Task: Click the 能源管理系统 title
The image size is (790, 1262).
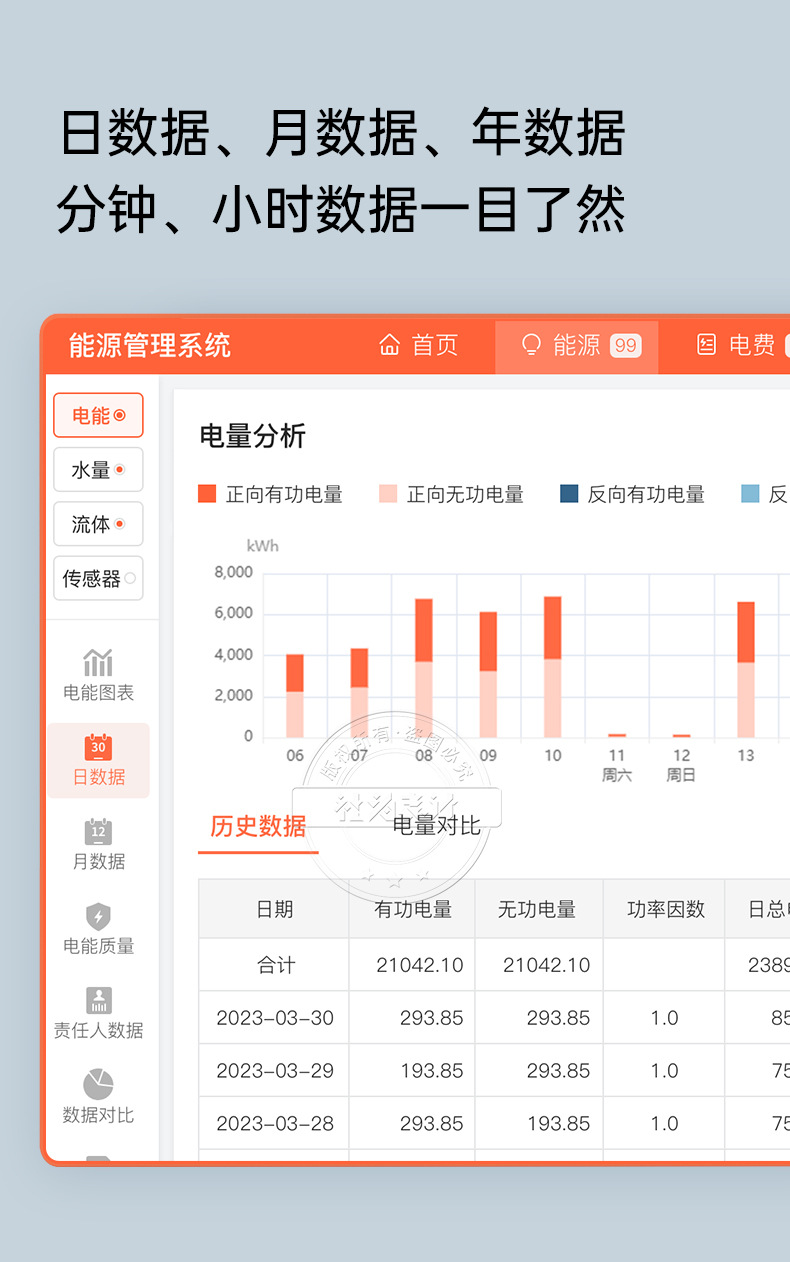Action: tap(150, 346)
